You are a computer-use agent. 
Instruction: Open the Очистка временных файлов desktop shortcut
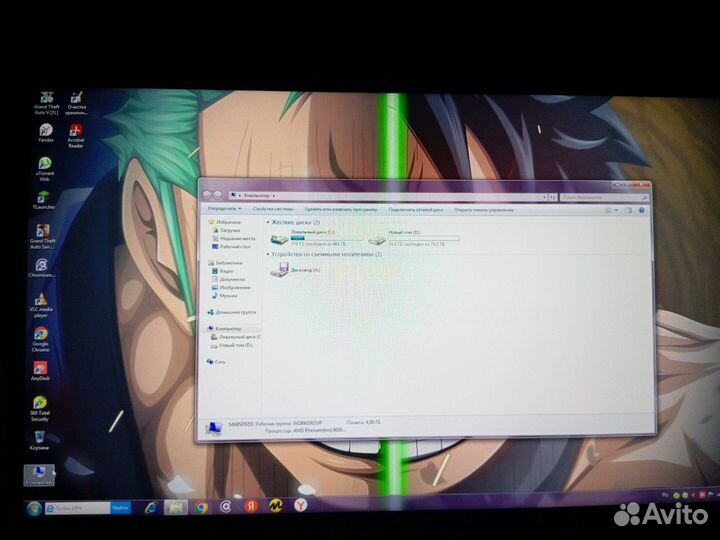click(x=76, y=103)
